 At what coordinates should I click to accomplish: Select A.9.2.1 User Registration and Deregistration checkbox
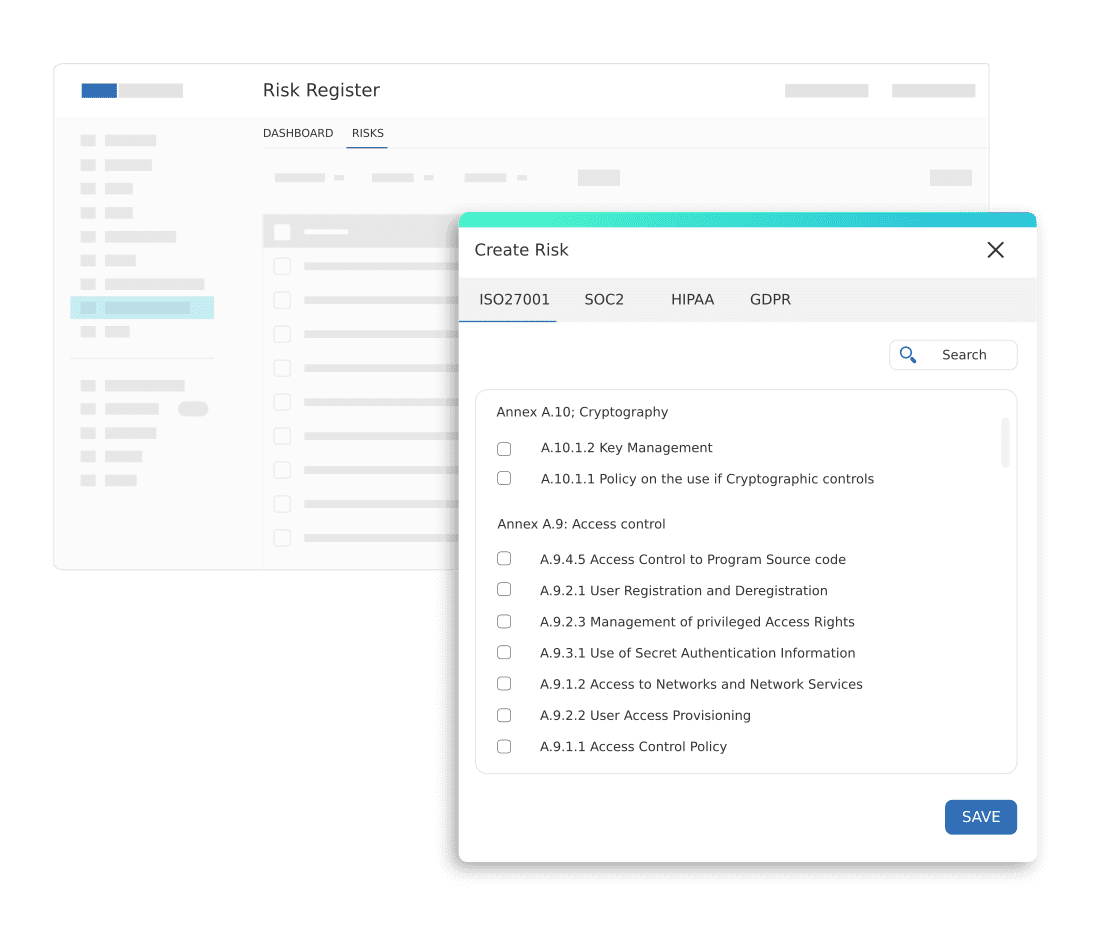(504, 590)
